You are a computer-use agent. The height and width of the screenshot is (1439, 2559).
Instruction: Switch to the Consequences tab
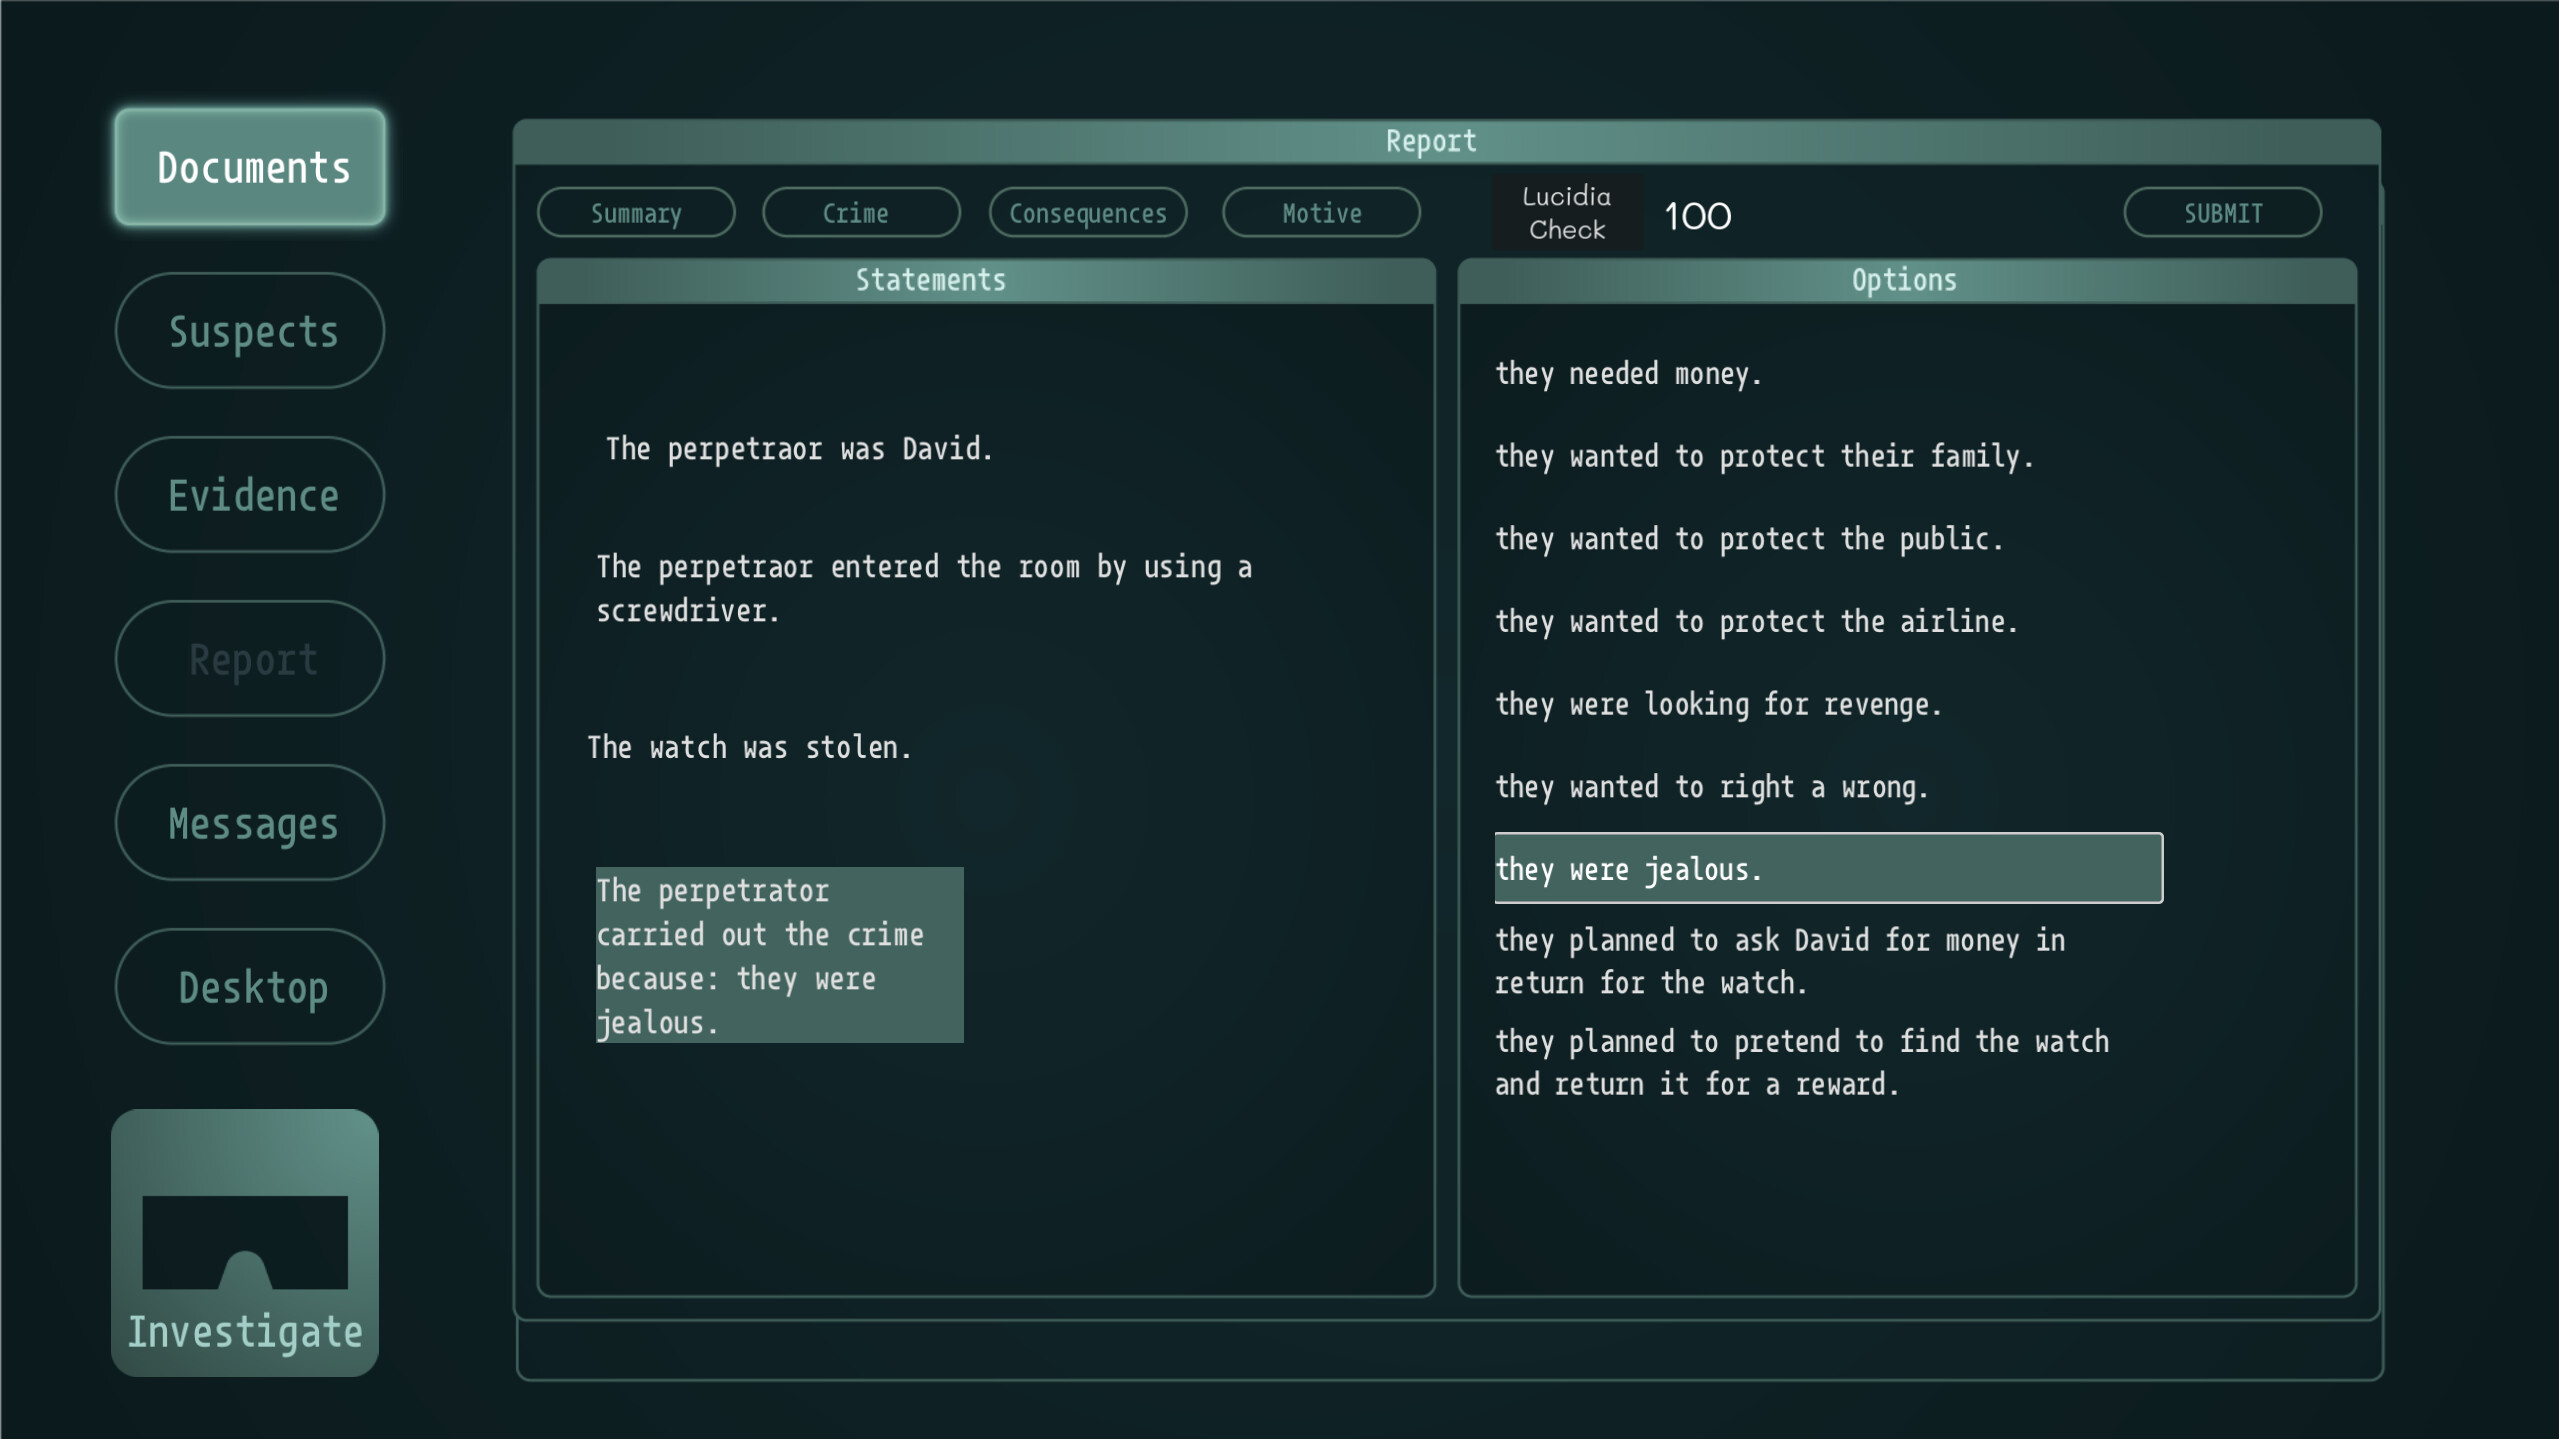pyautogui.click(x=1088, y=212)
